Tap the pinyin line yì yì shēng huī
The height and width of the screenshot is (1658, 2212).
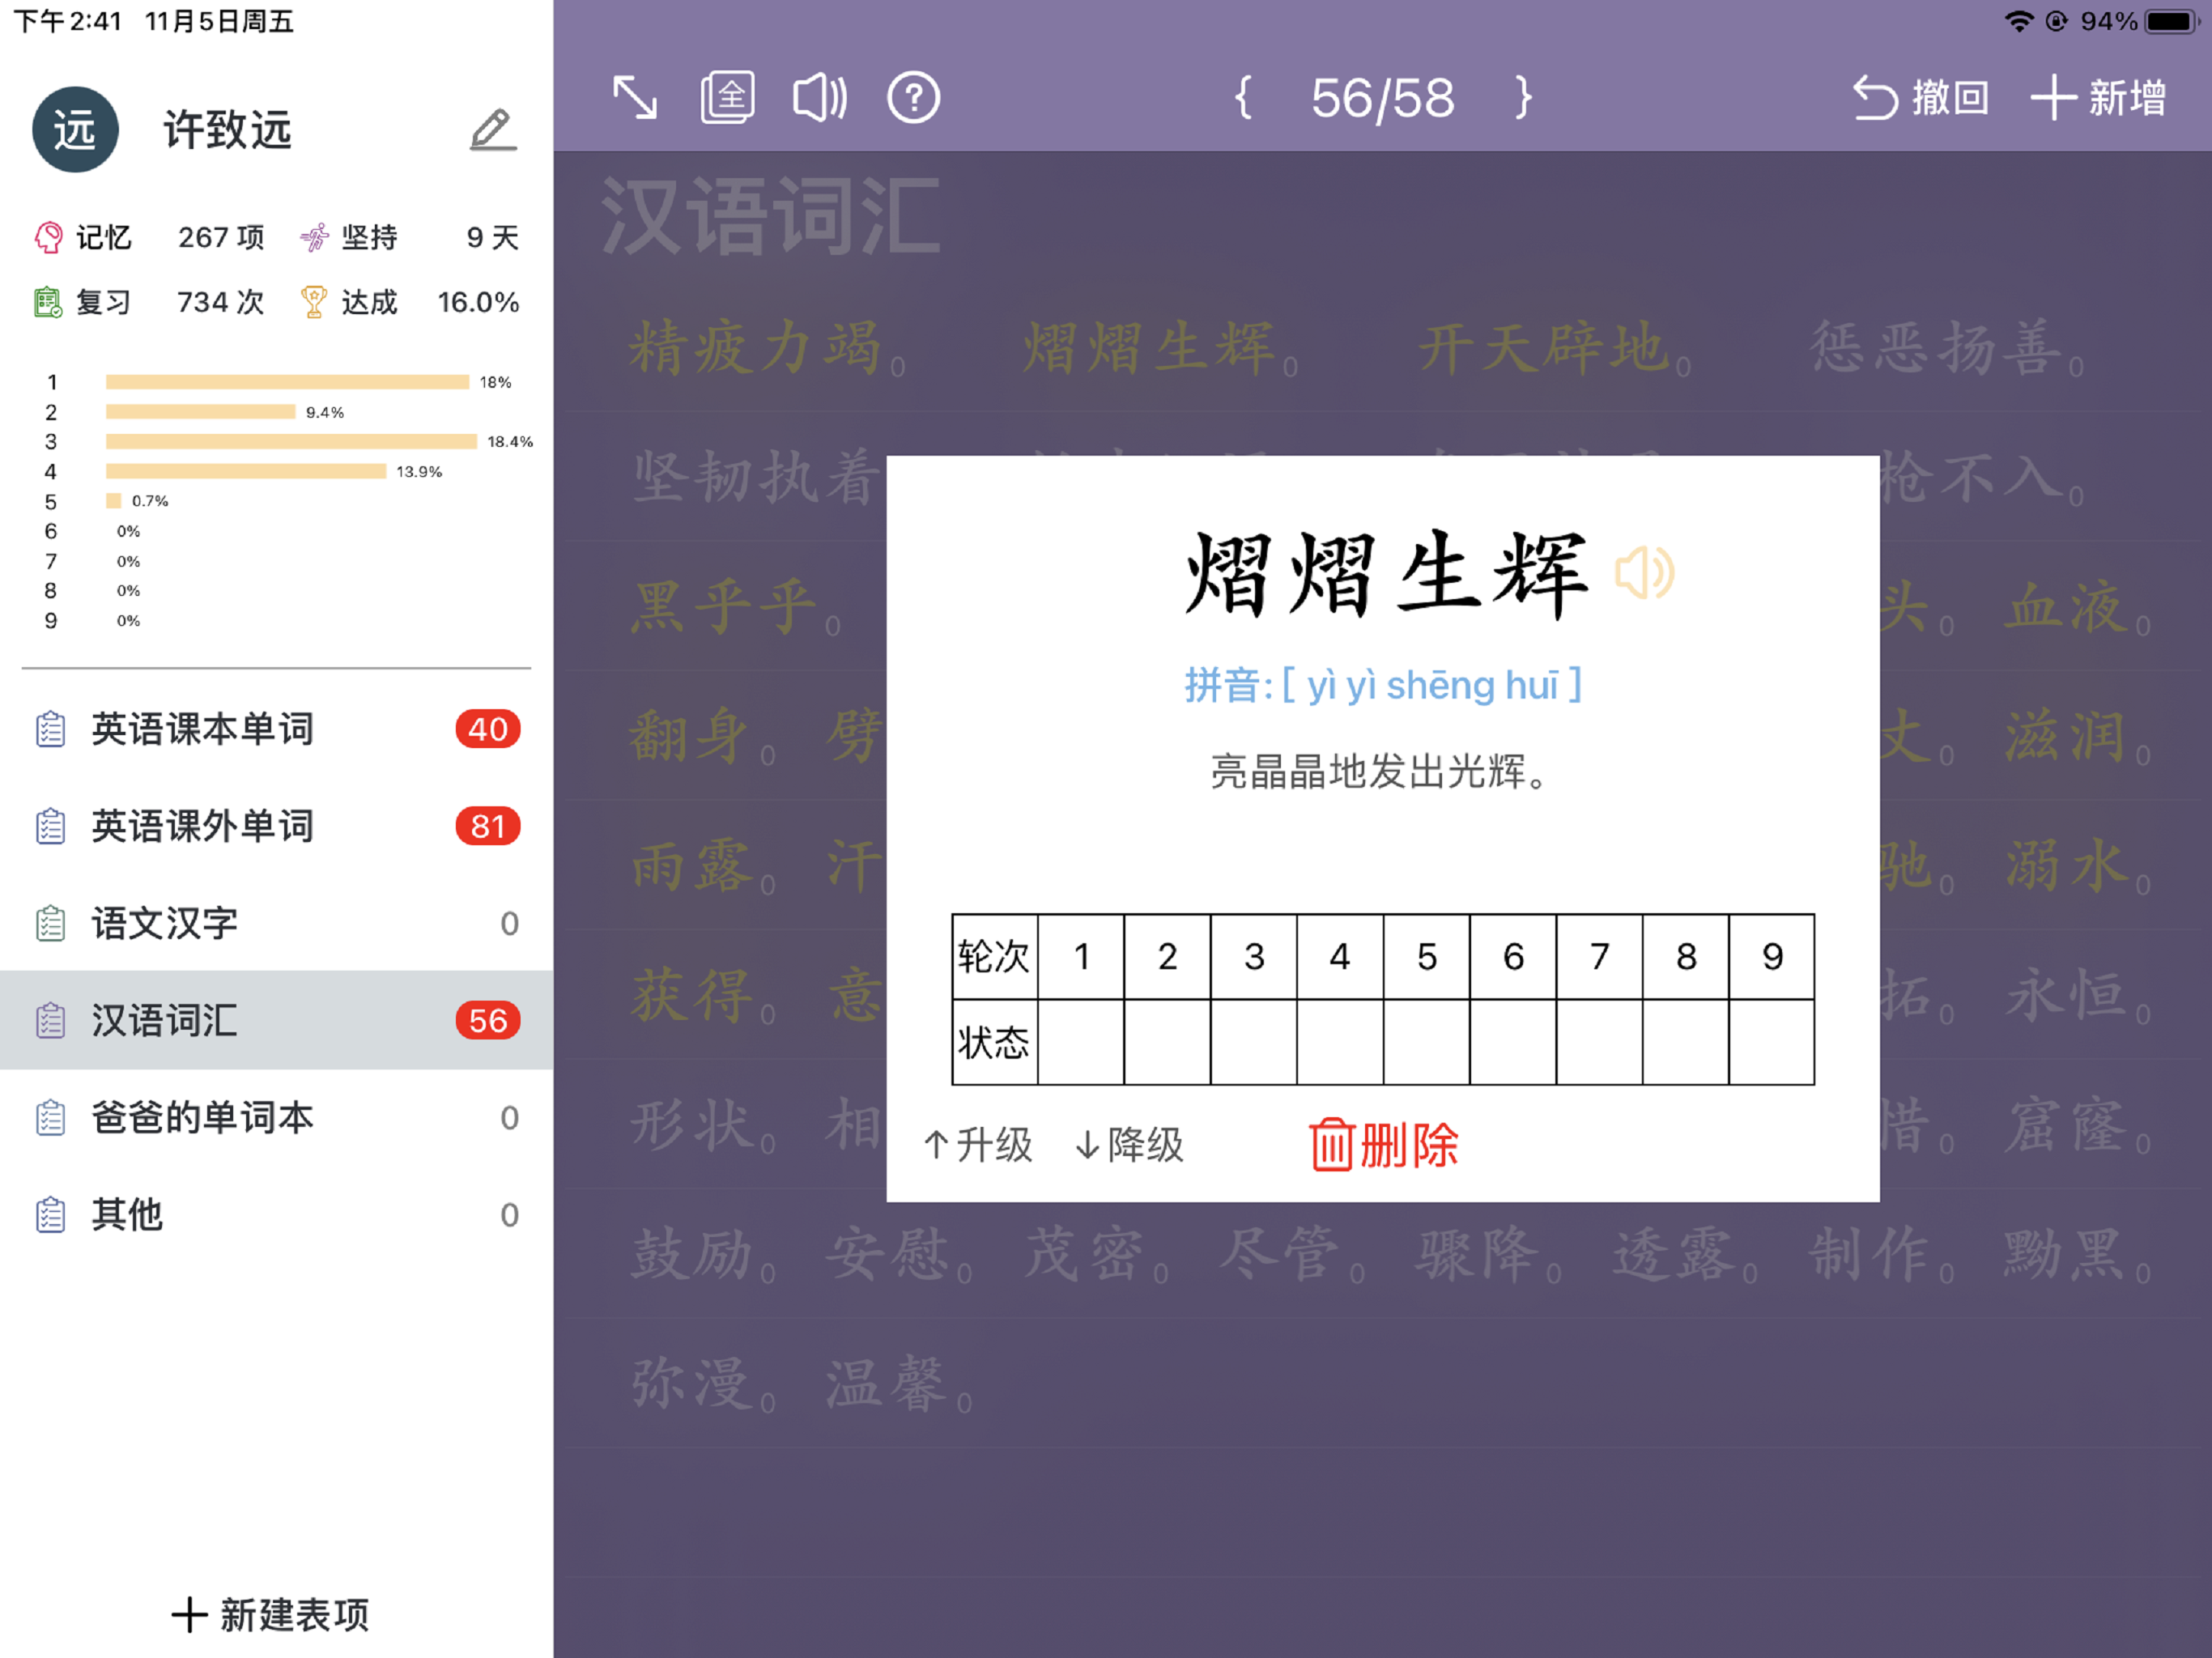1383,685
